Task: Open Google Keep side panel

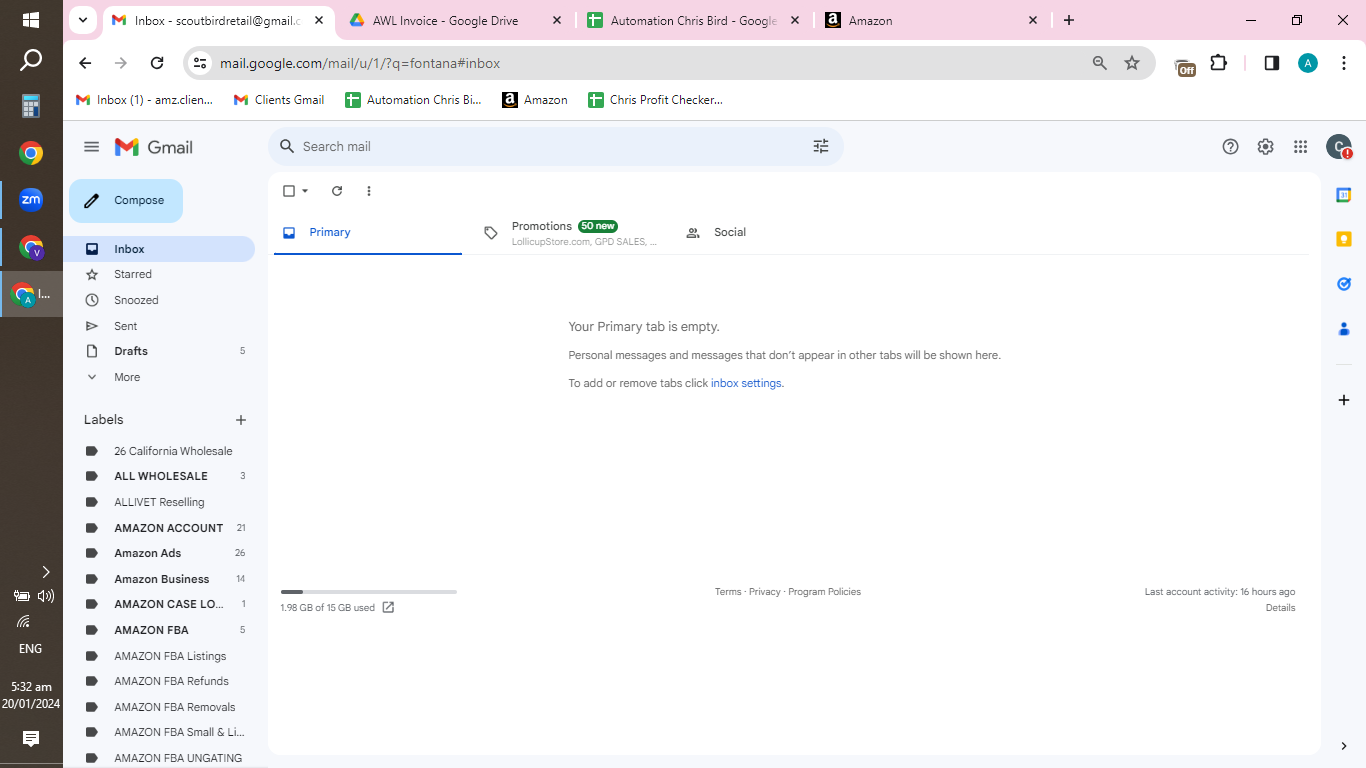Action: [x=1344, y=239]
